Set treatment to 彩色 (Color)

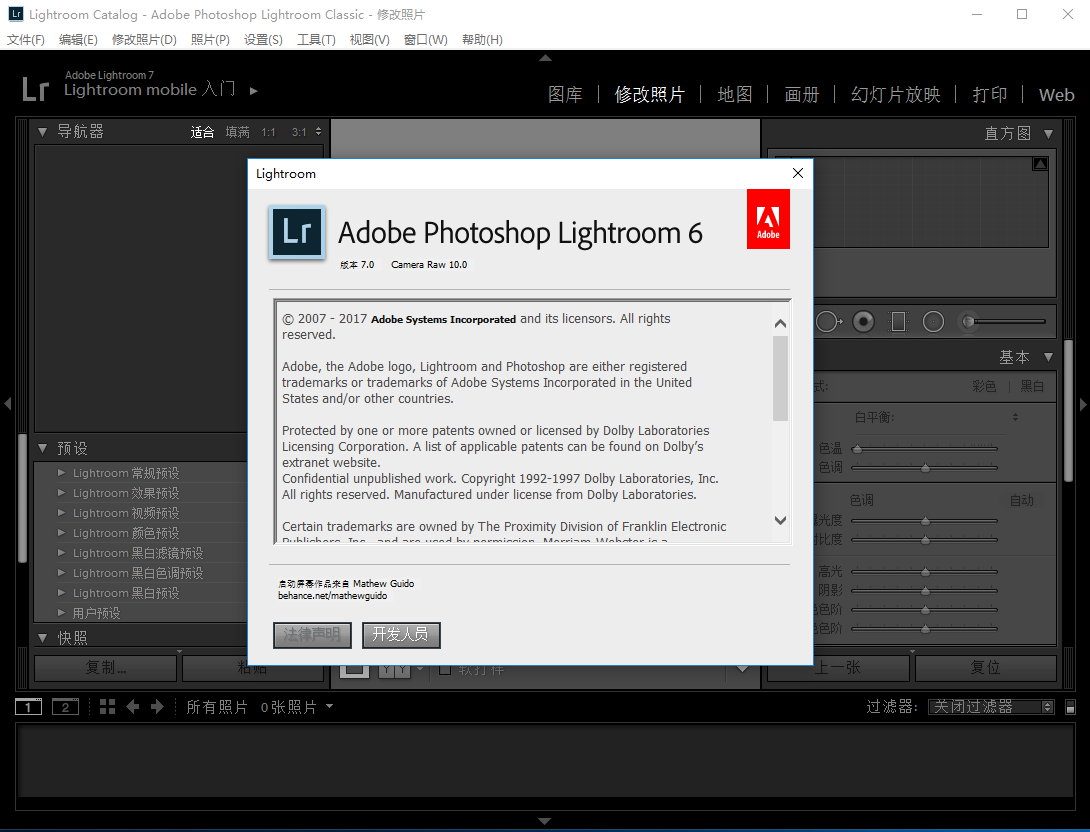click(984, 386)
